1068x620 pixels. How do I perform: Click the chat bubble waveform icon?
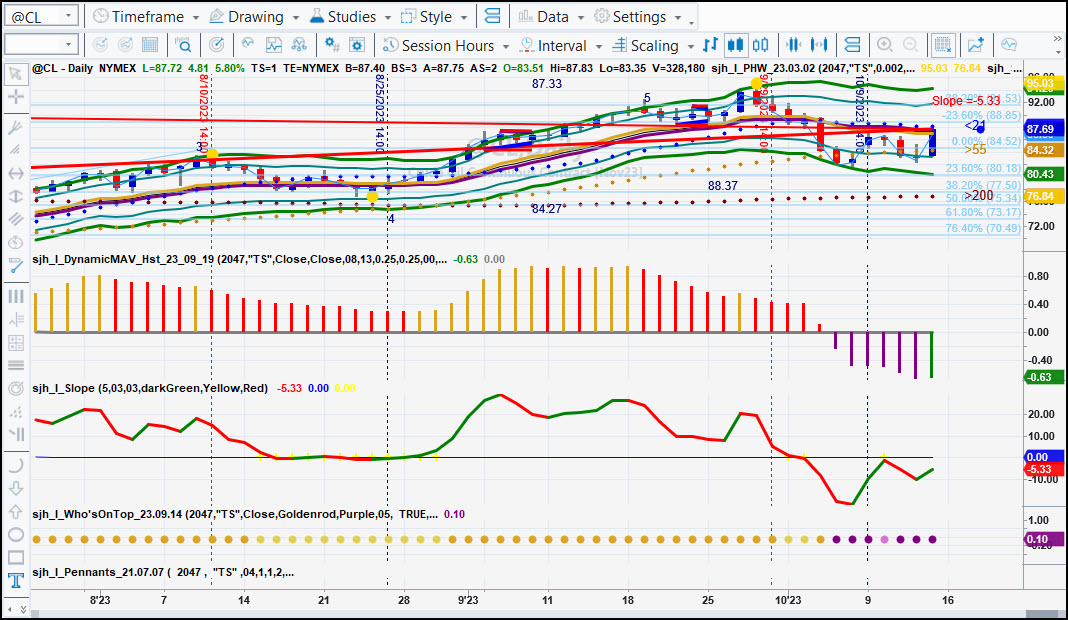[1009, 45]
